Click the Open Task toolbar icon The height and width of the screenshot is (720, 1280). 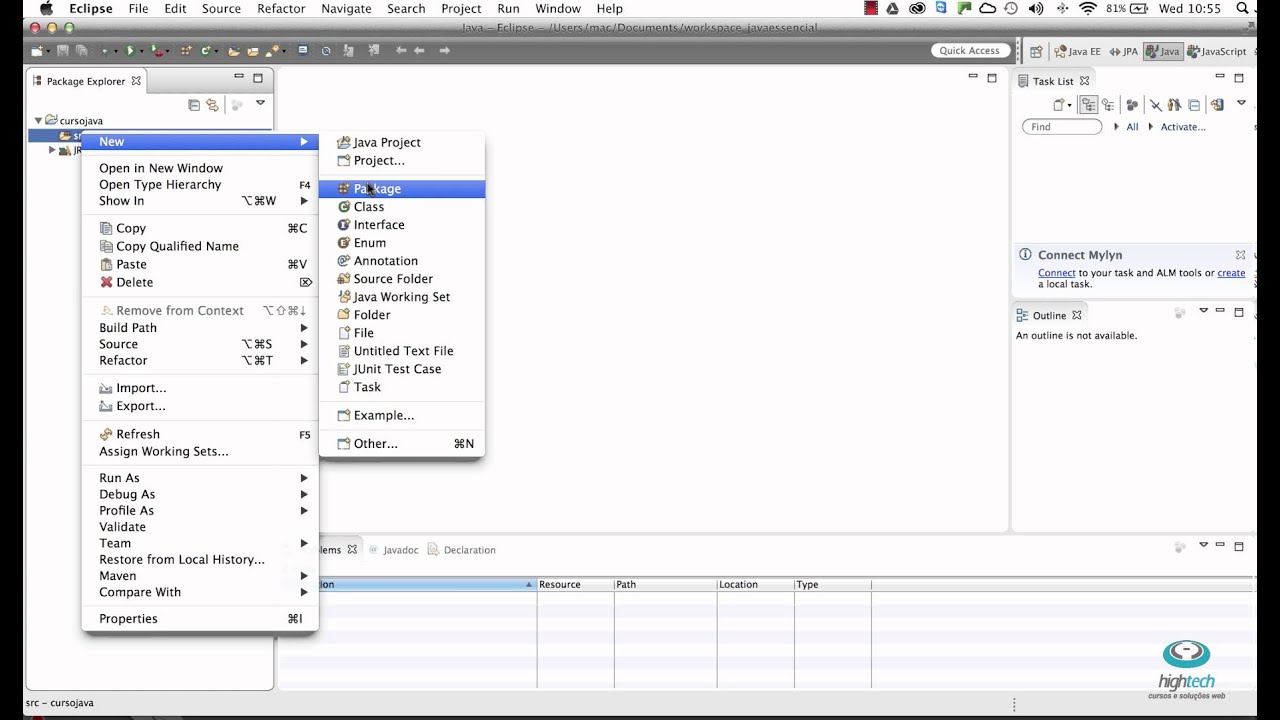pyautogui.click(x=253, y=50)
